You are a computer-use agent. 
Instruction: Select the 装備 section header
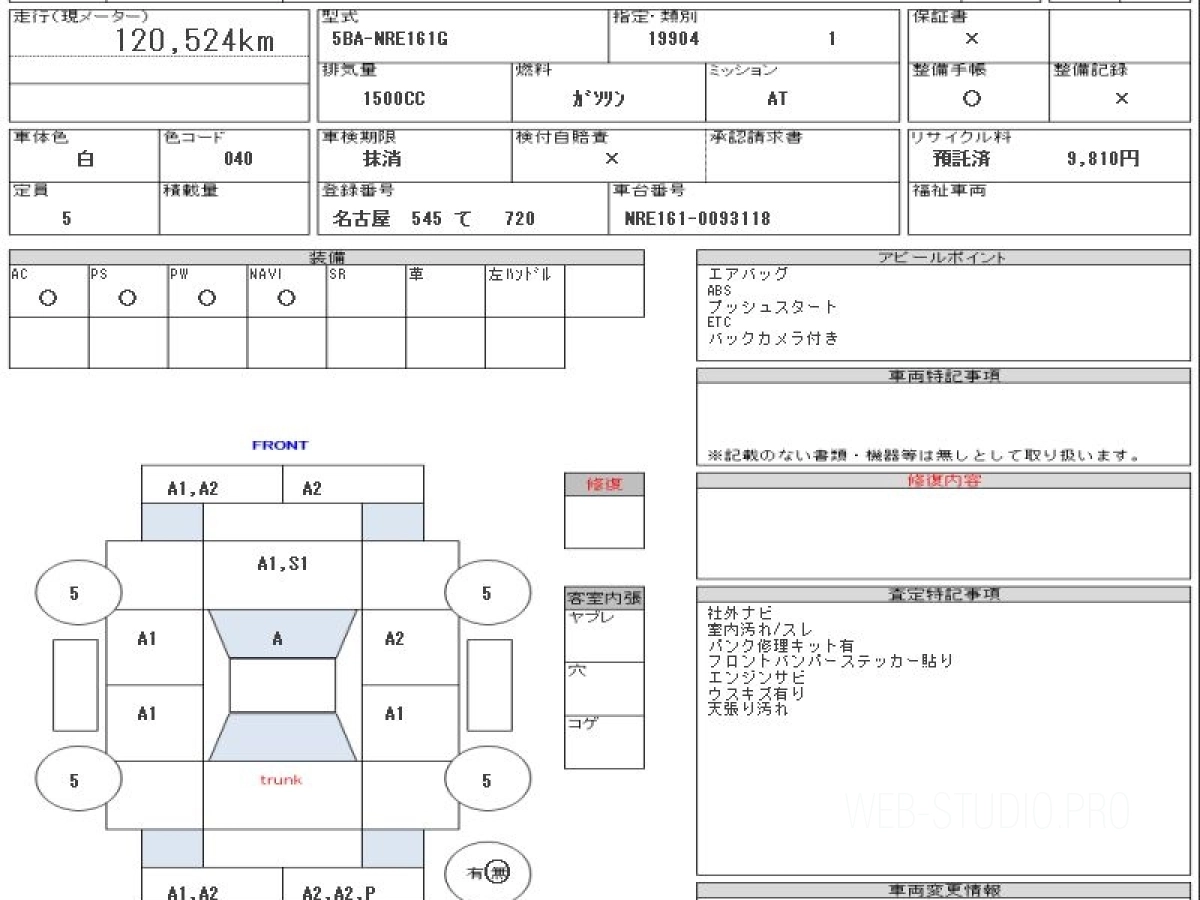(x=327, y=257)
